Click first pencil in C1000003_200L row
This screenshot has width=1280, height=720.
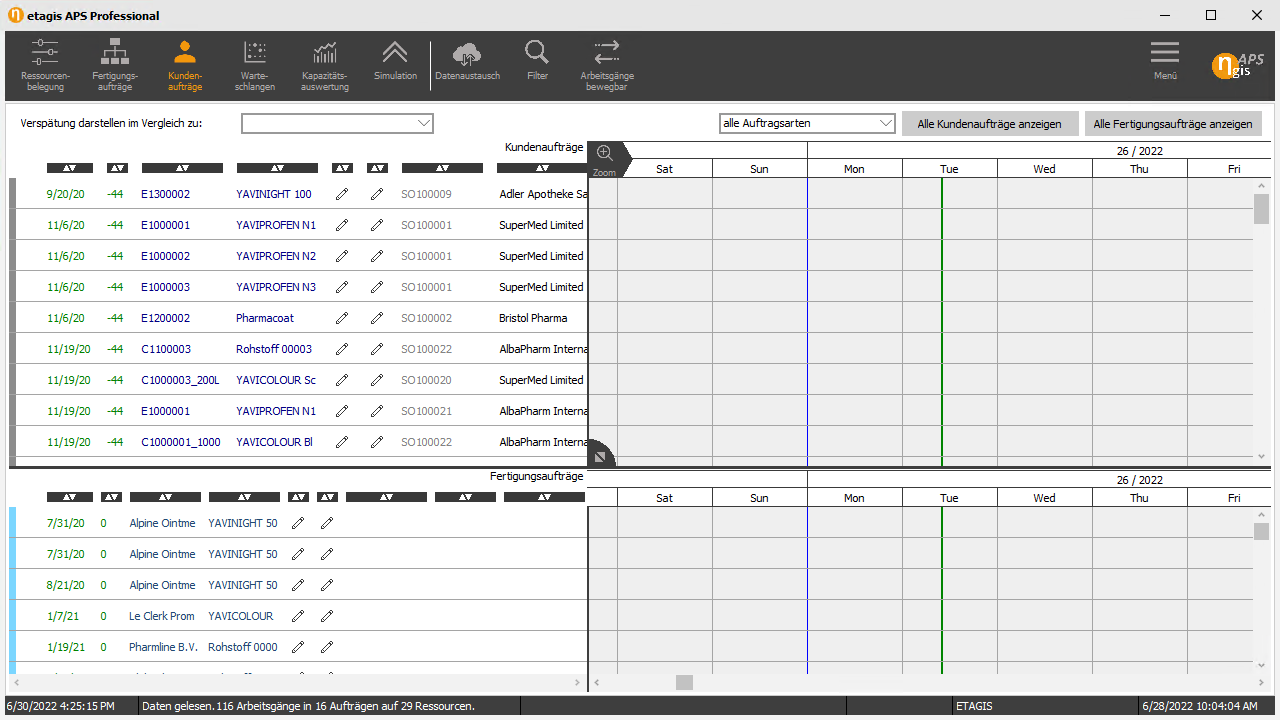coord(342,380)
